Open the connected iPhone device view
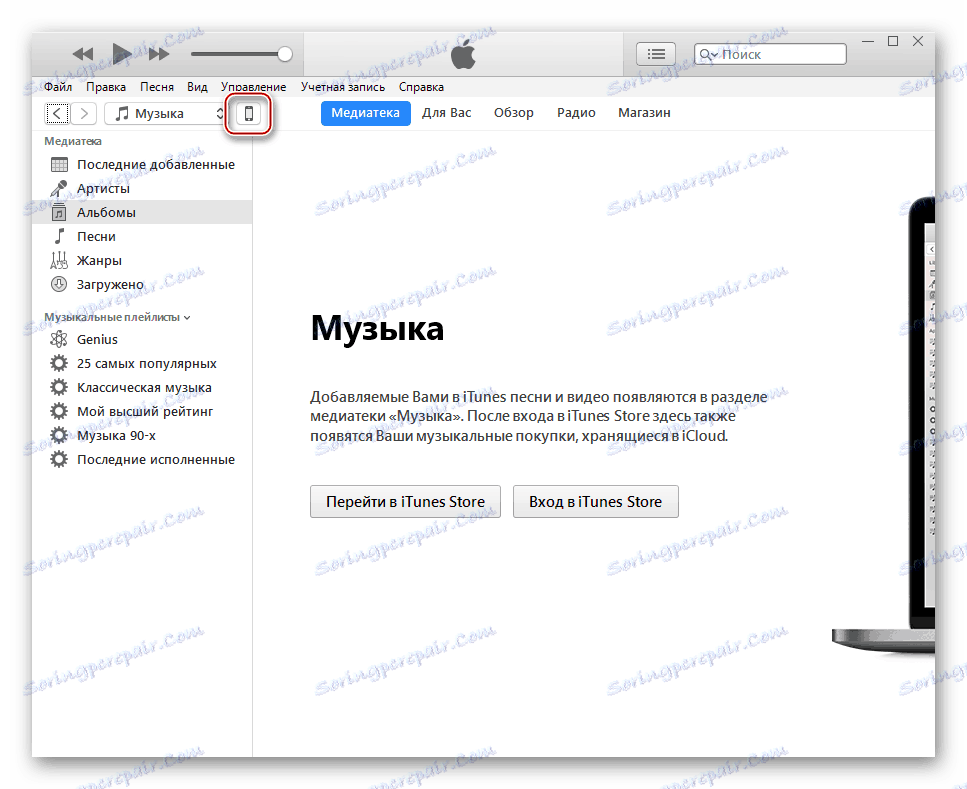The image size is (967, 789). [x=247, y=113]
